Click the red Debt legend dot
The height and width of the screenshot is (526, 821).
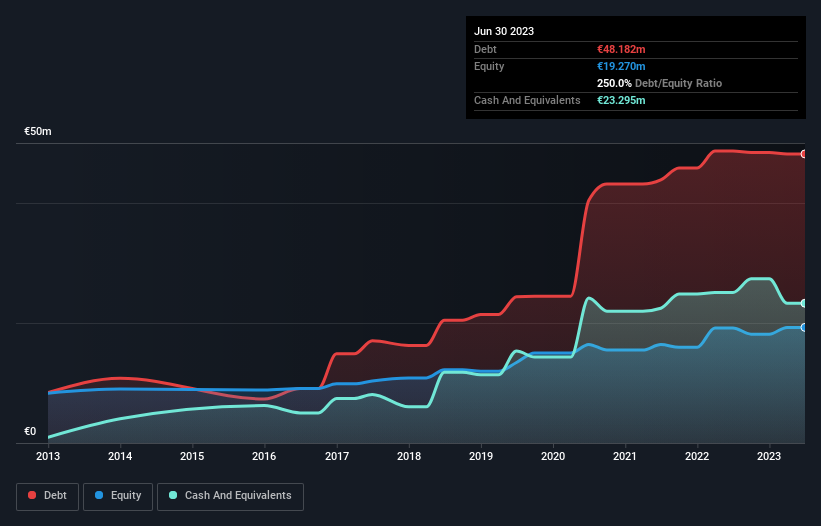point(32,495)
